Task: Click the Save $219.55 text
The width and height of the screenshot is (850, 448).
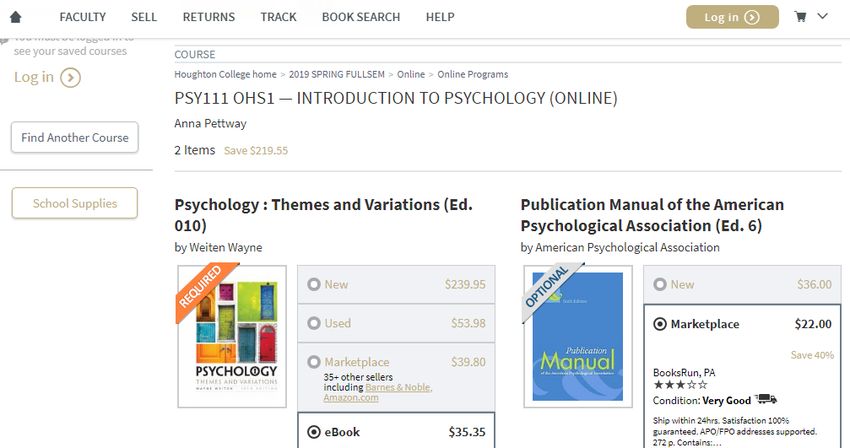Action: [256, 151]
